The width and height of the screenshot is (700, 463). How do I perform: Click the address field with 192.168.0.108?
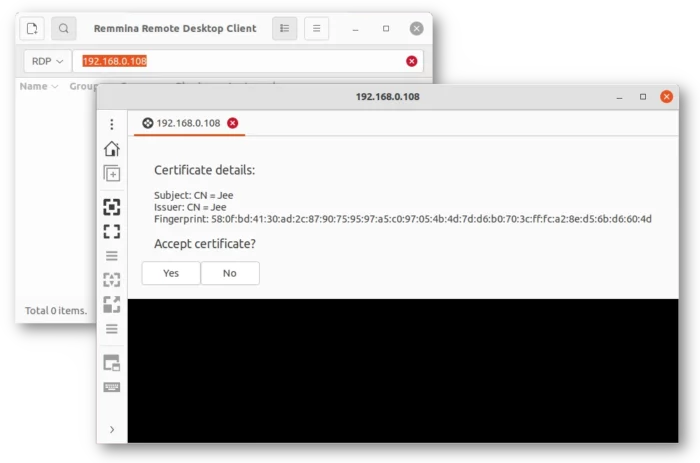click(248, 61)
